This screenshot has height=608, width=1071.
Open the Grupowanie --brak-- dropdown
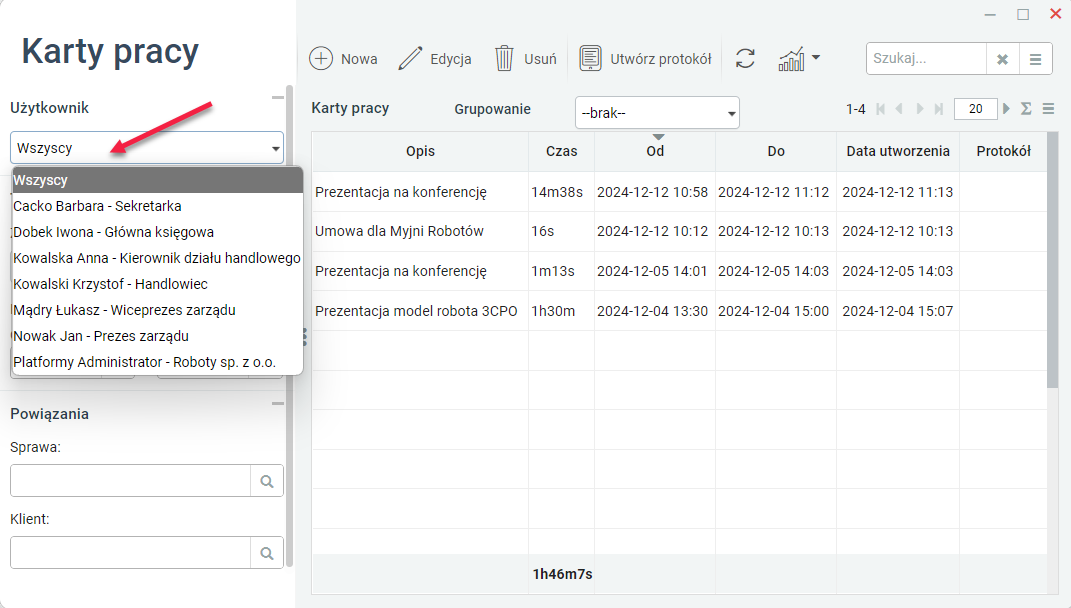[657, 113]
